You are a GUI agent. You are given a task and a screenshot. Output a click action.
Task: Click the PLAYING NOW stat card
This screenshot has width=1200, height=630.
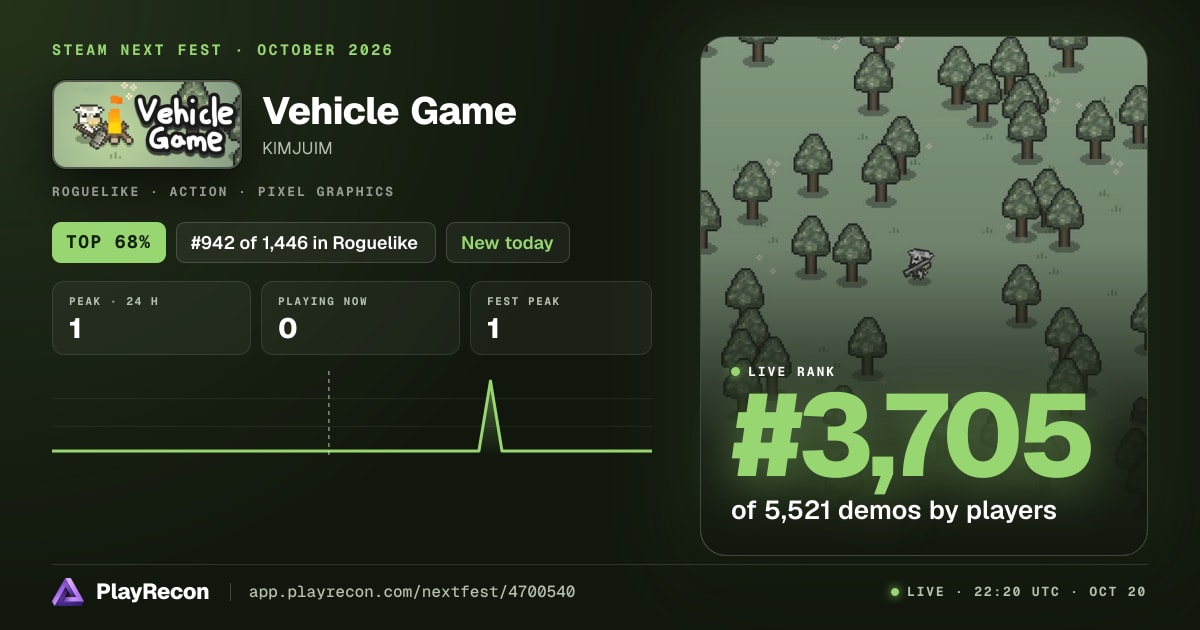360,318
